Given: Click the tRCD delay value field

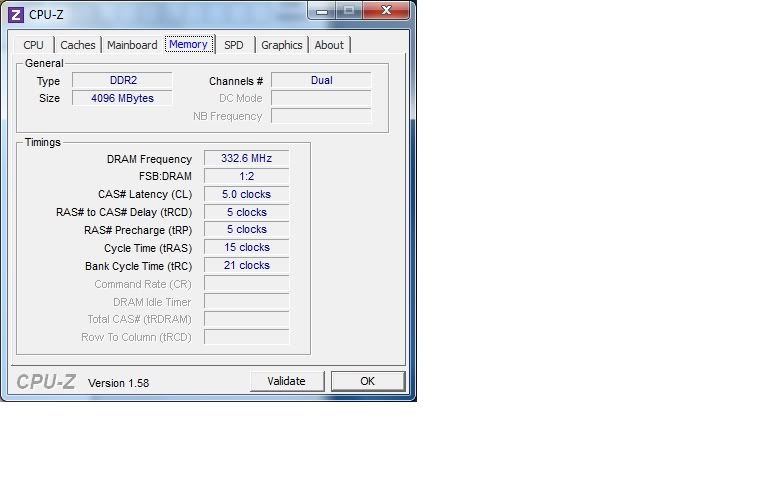Looking at the screenshot, I should click(x=246, y=212).
